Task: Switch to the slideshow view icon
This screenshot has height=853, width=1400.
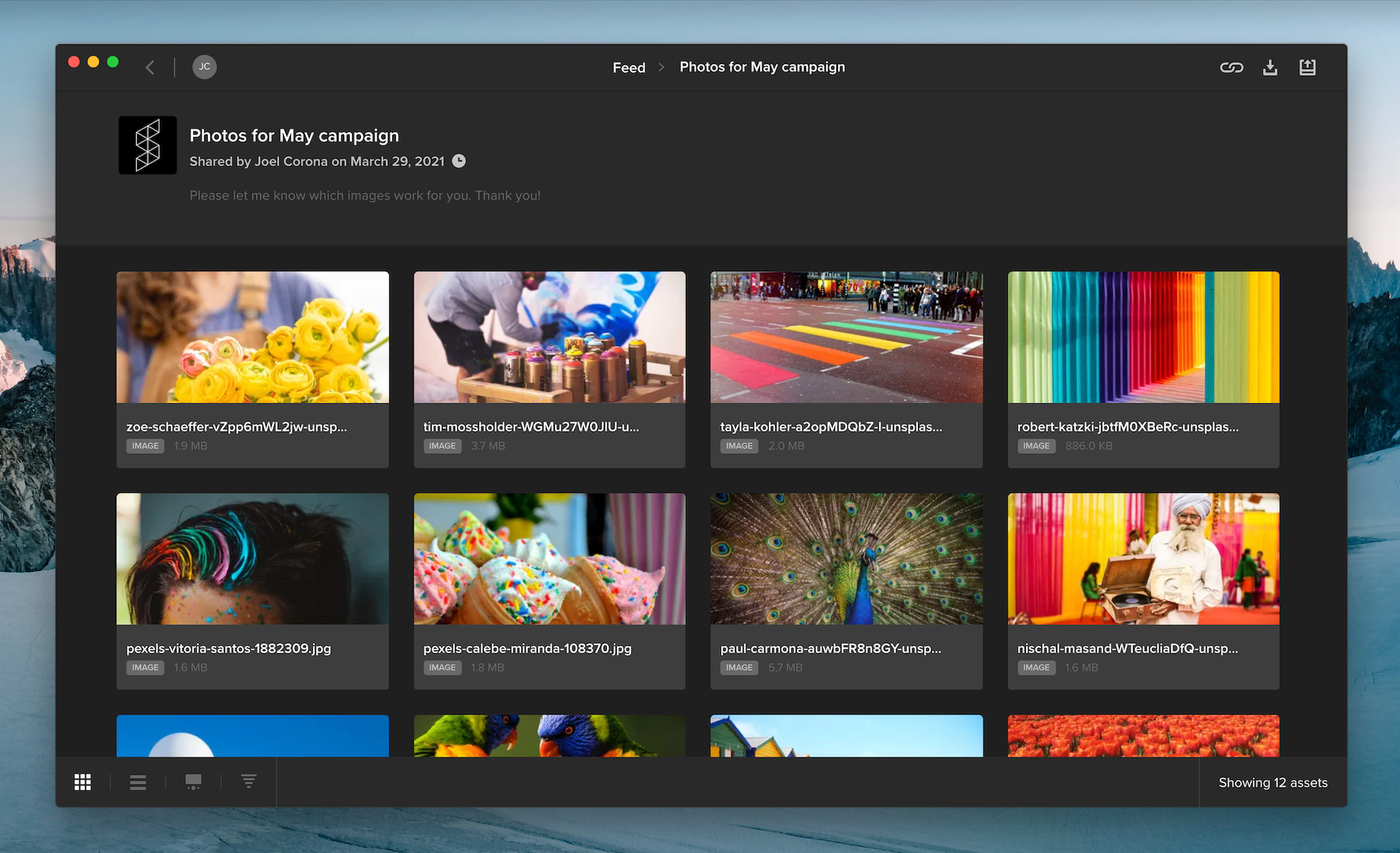Action: point(193,782)
